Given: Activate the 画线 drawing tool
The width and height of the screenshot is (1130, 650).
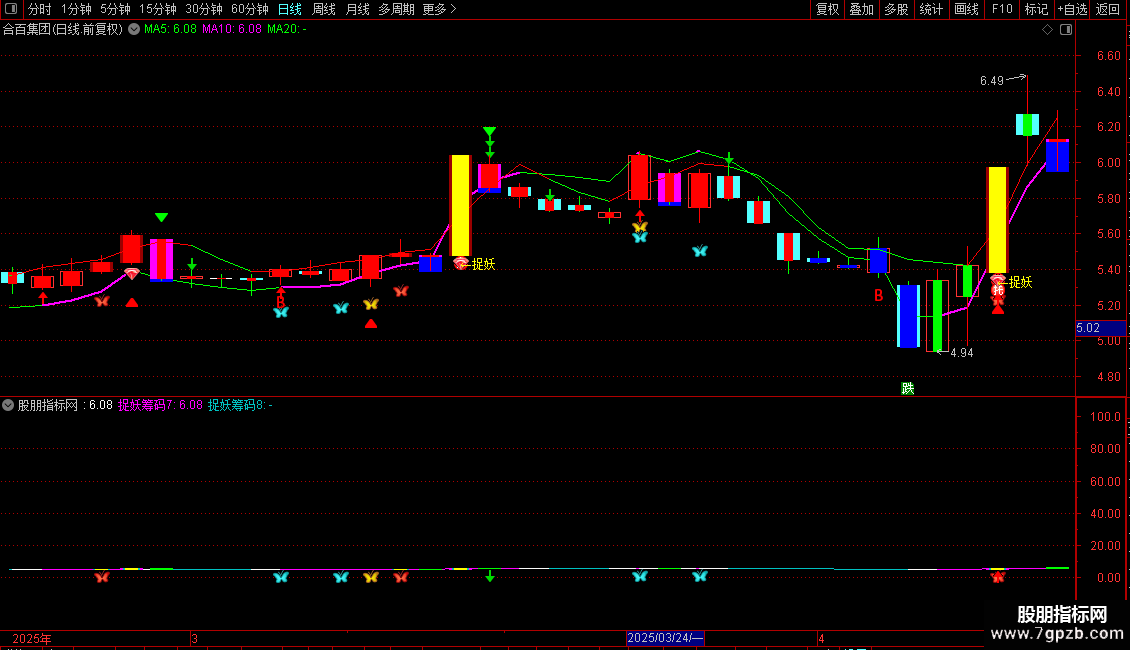Looking at the screenshot, I should click(x=966, y=9).
